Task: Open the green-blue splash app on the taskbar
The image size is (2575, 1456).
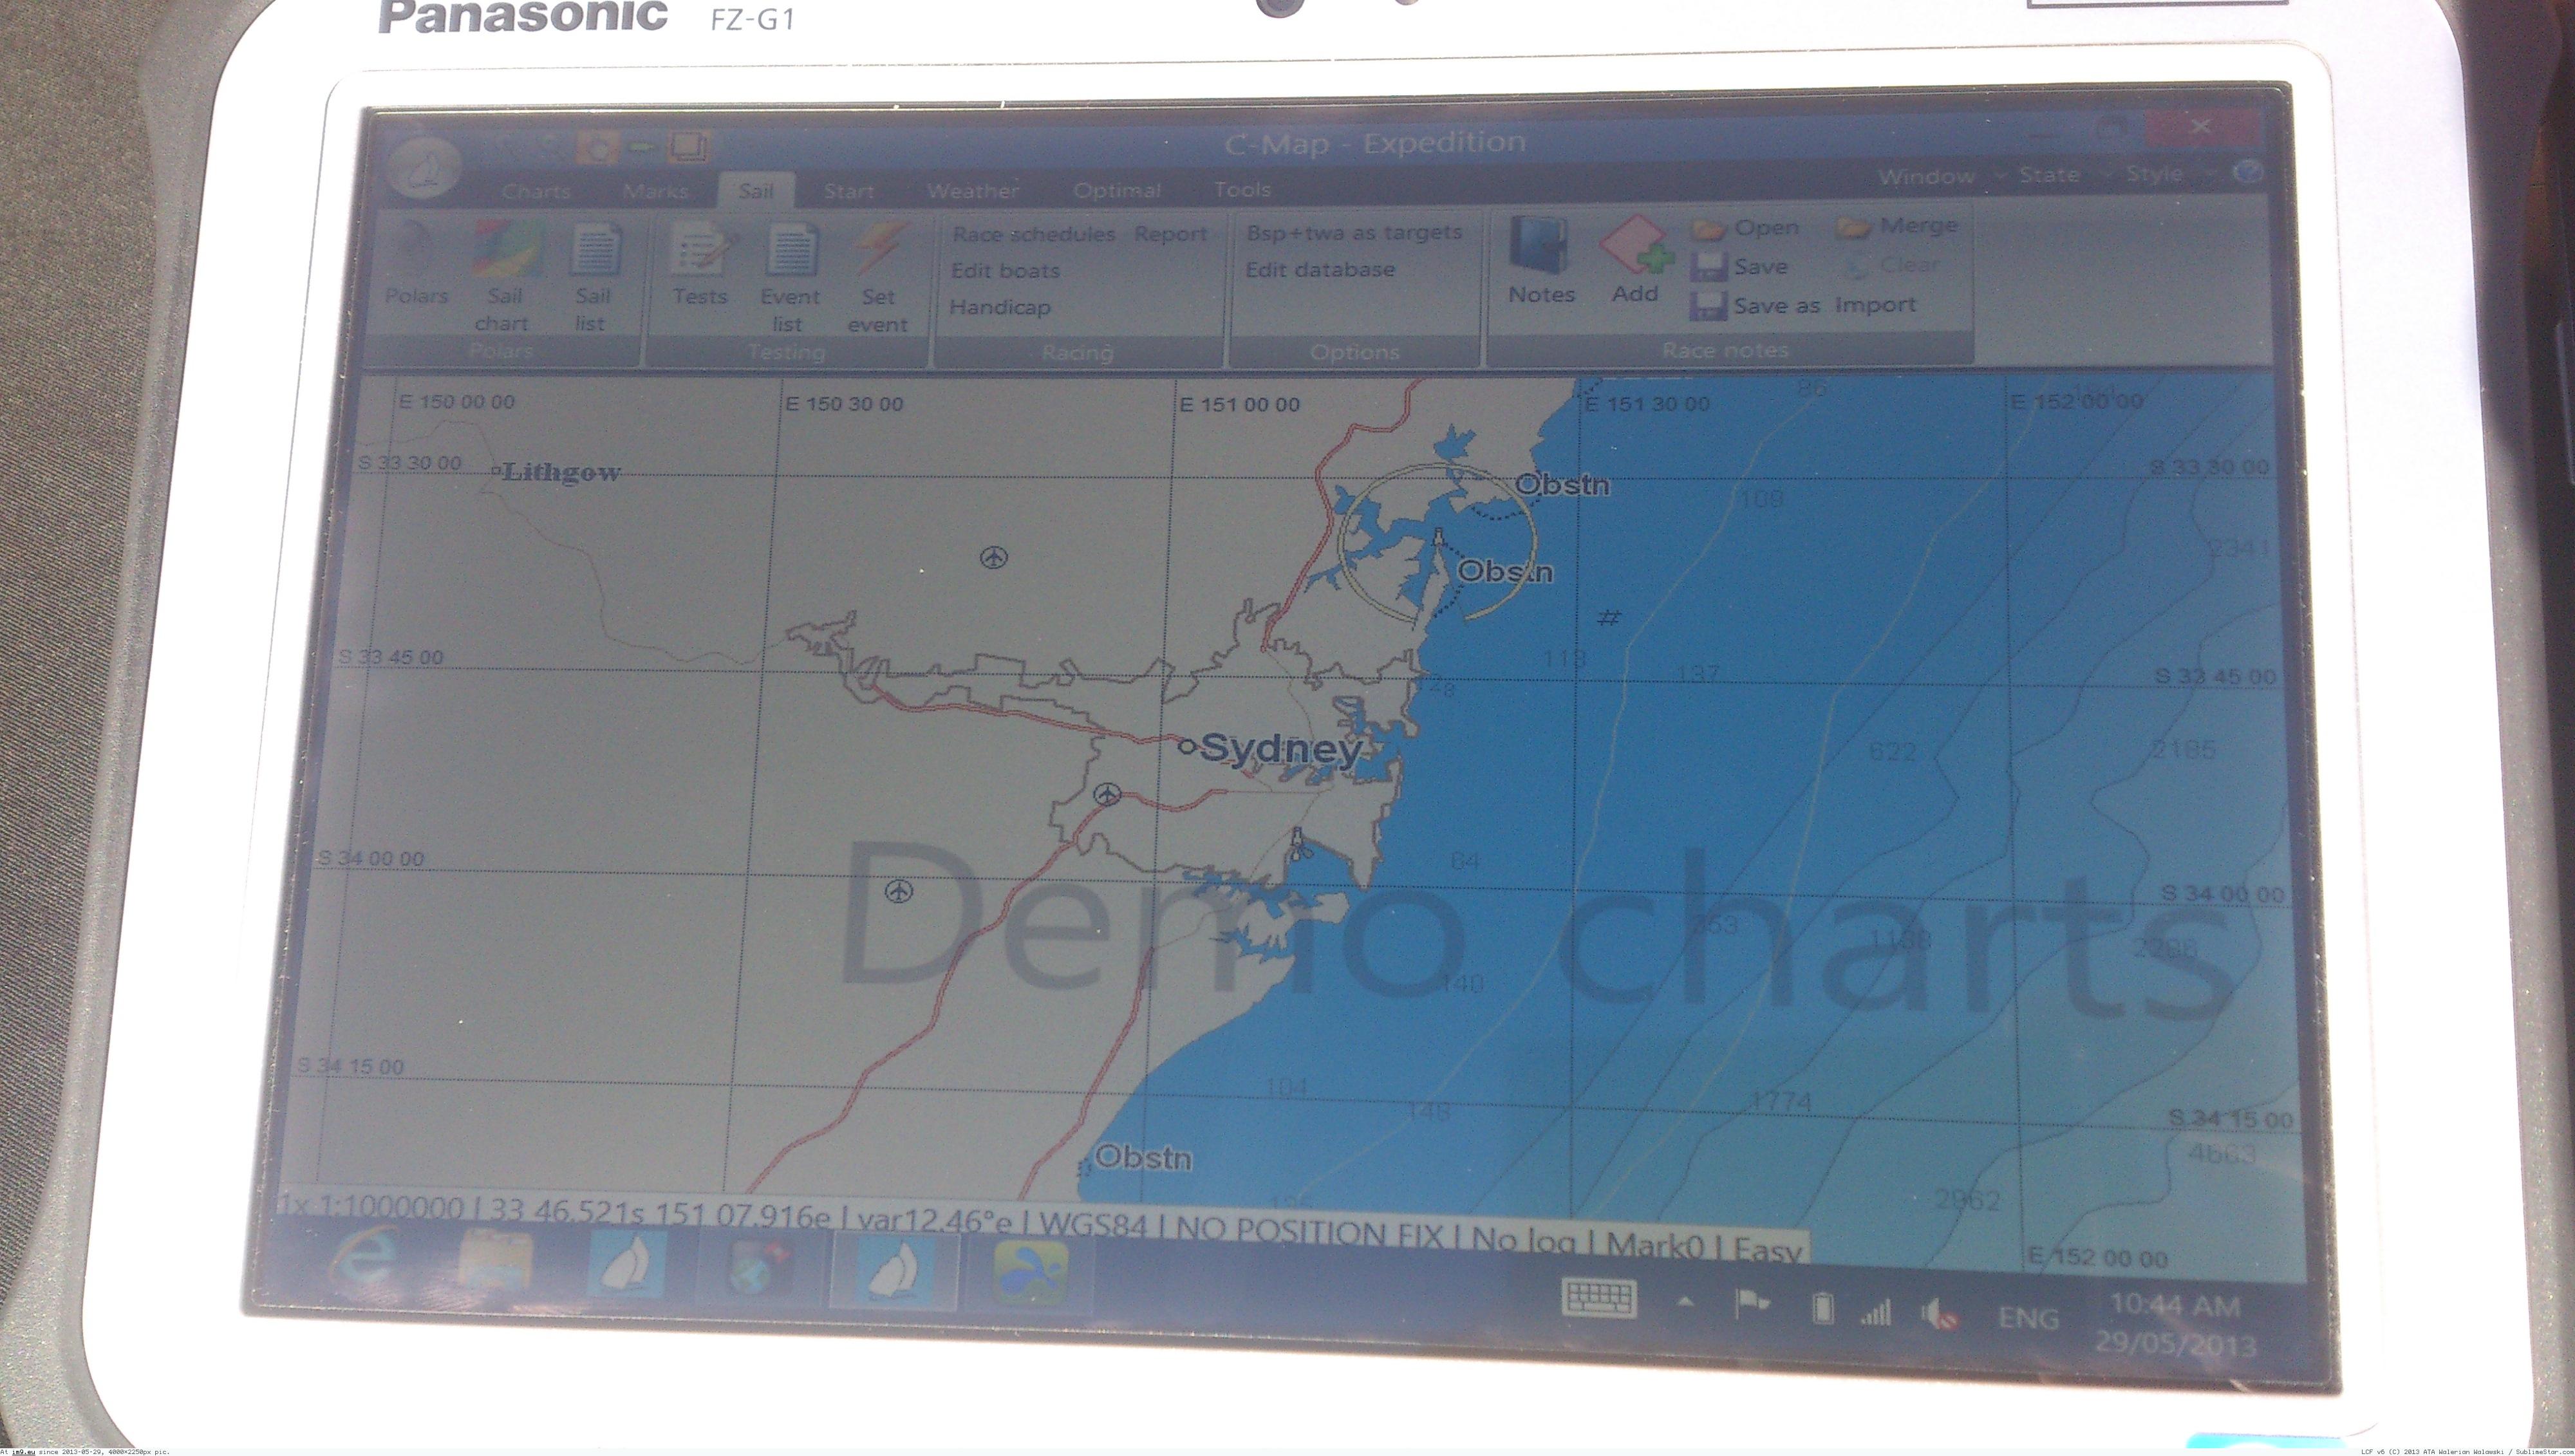Action: 1030,1273
